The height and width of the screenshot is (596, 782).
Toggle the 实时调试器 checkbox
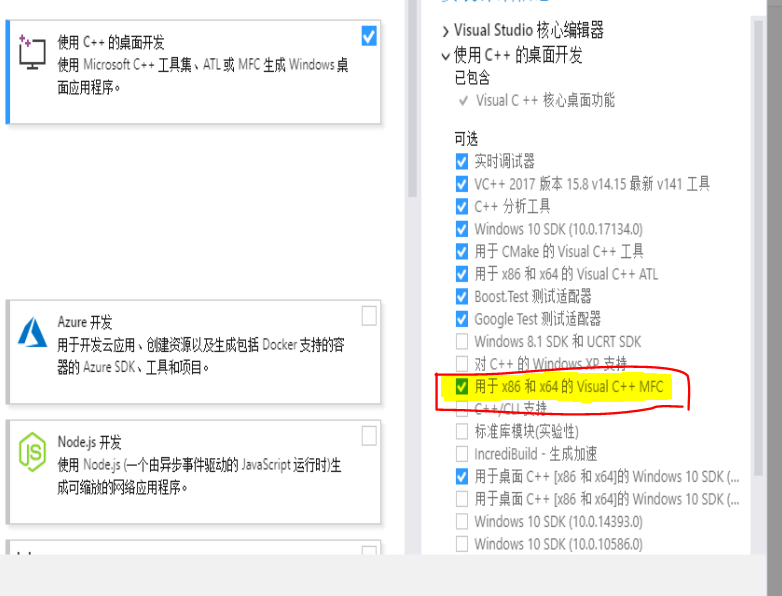tap(462, 162)
